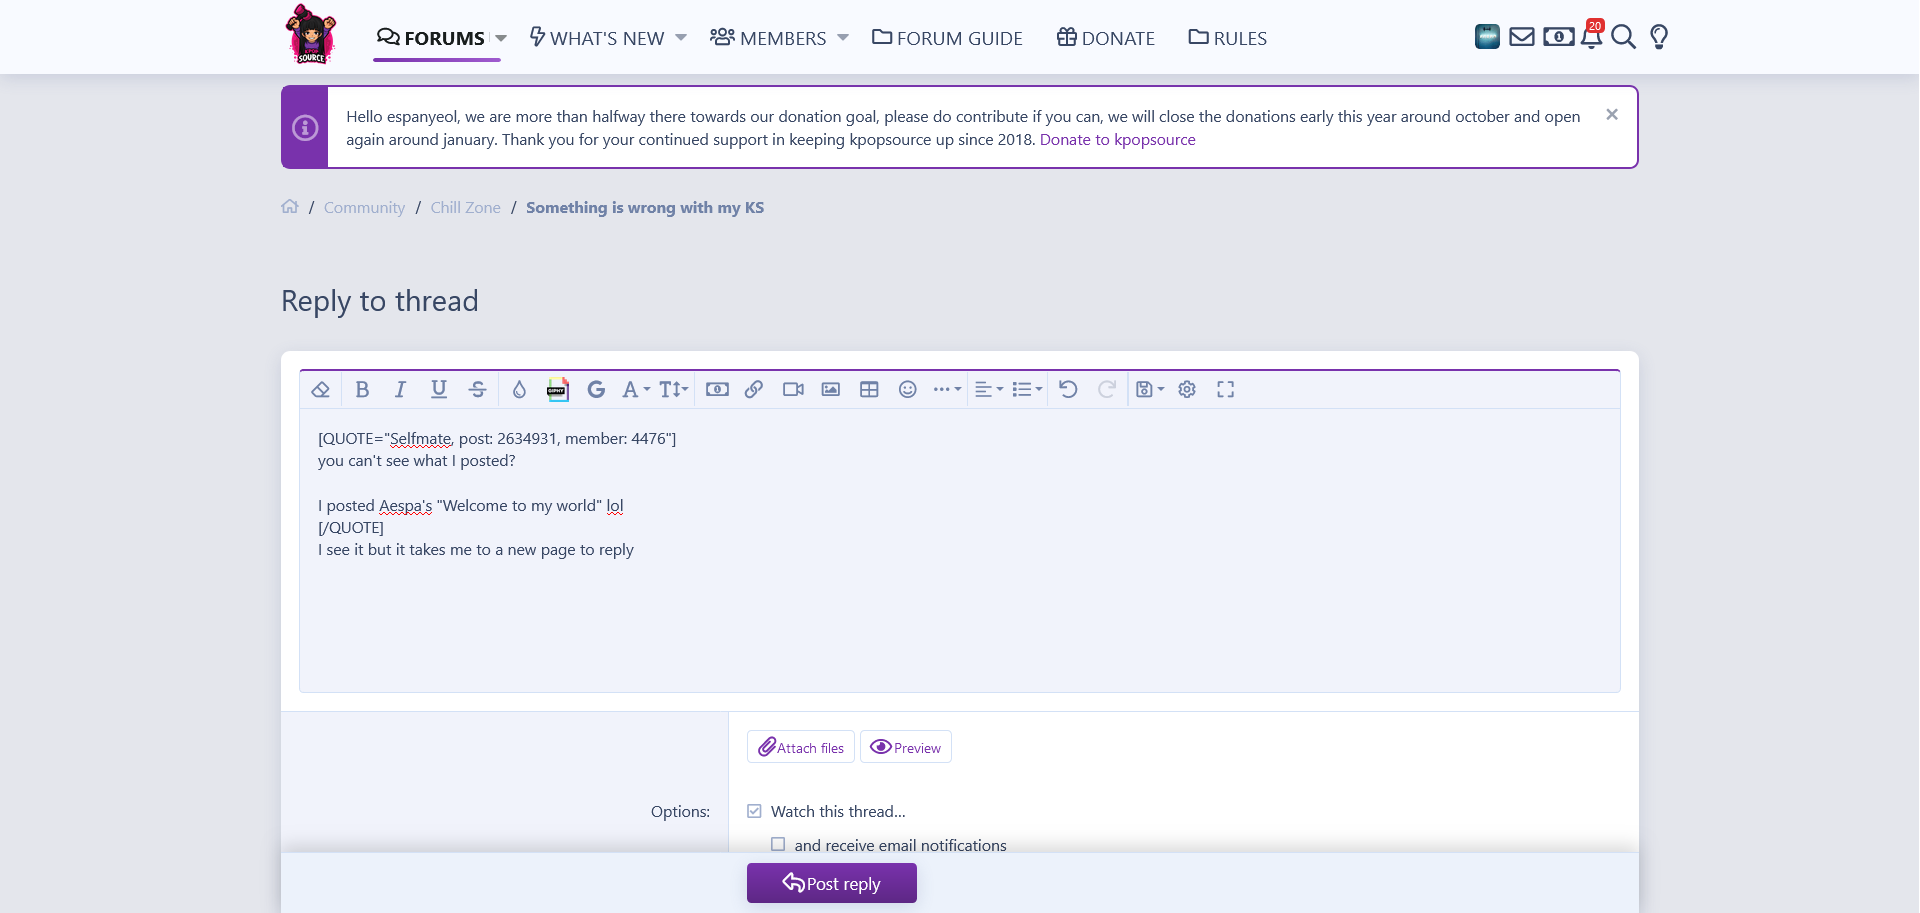The height and width of the screenshot is (913, 1920).
Task: Expand the more options ellipsis menu
Action: [947, 390]
